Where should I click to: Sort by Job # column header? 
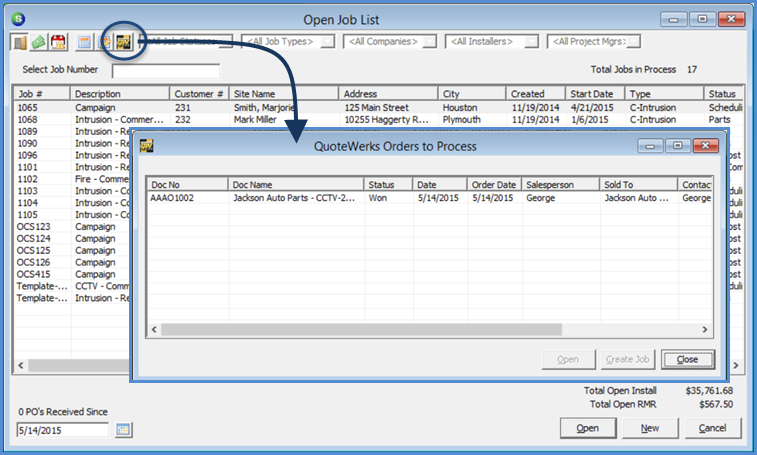42,94
